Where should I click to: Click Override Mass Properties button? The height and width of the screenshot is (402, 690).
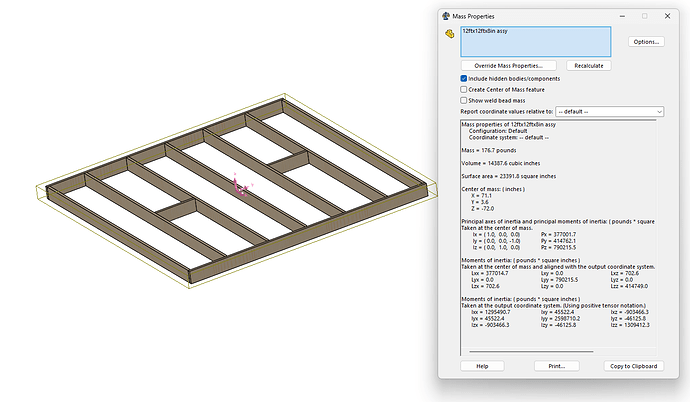pyautogui.click(x=509, y=65)
